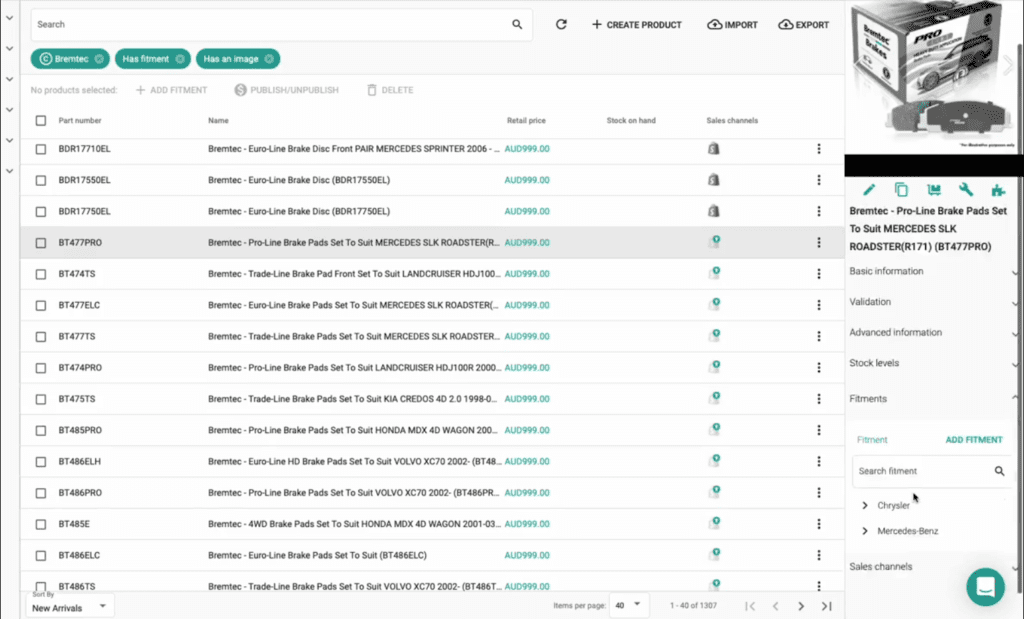Open the three-dot menu for BT474TS
1024x619 pixels.
pyautogui.click(x=818, y=274)
